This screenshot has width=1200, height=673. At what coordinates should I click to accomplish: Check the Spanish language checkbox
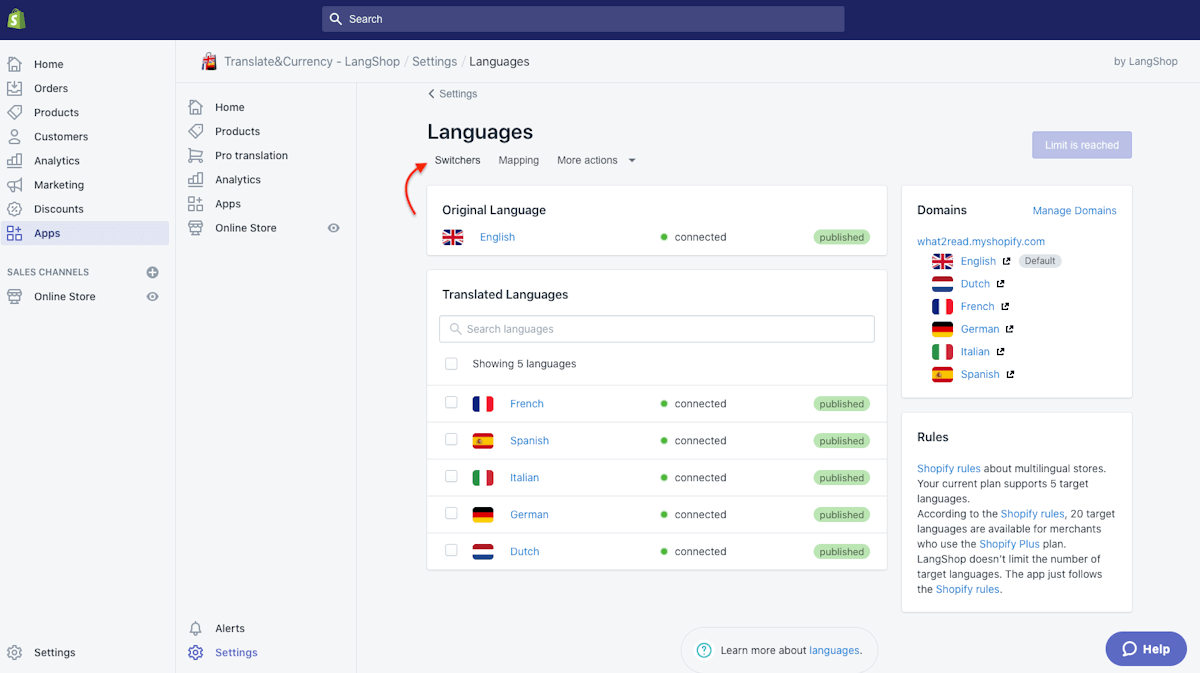(x=451, y=440)
